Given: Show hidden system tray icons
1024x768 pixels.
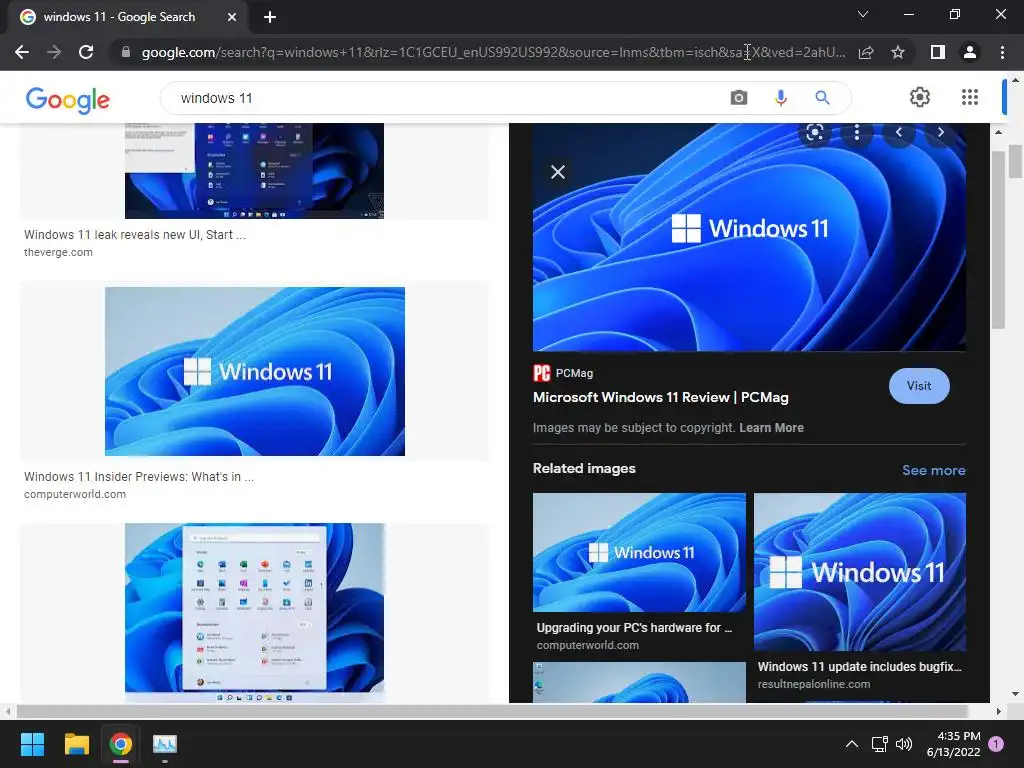Looking at the screenshot, I should click(x=852, y=744).
